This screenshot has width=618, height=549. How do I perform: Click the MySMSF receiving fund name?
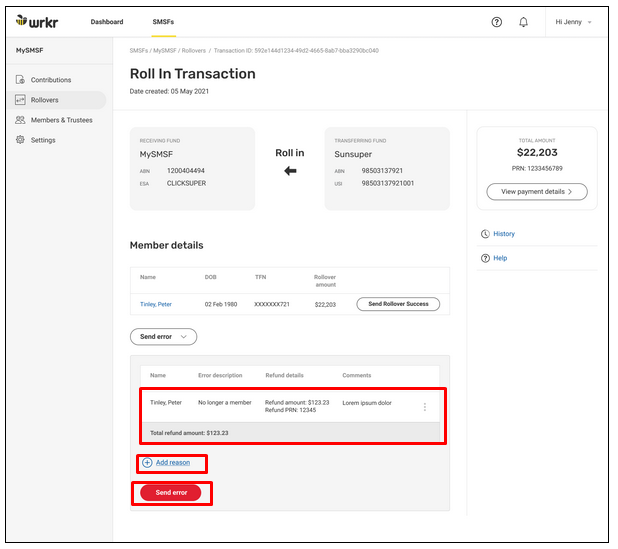pyautogui.click(x=156, y=154)
